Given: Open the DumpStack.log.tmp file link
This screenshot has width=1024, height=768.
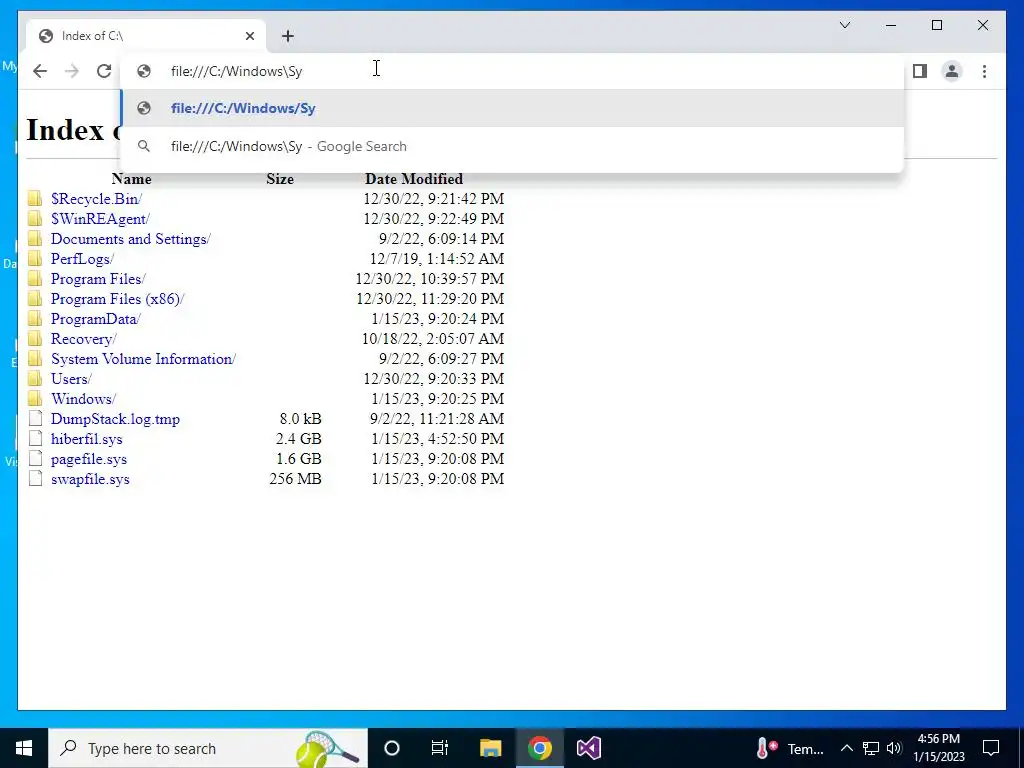Looking at the screenshot, I should (x=115, y=419).
